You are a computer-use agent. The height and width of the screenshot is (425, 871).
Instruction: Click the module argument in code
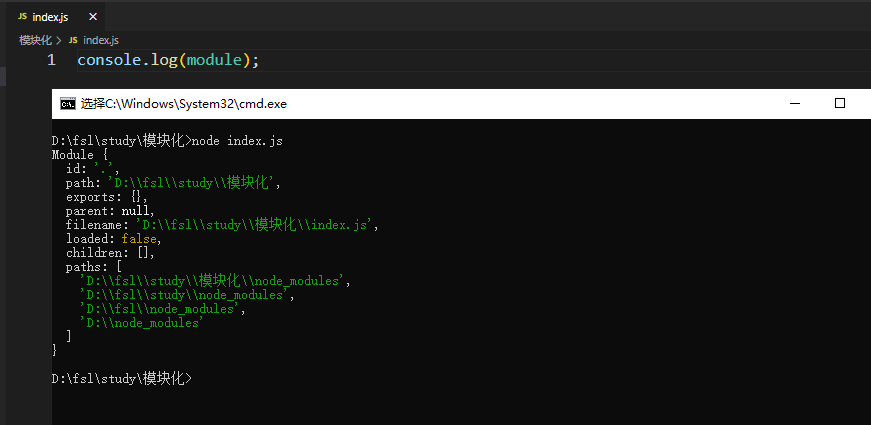[x=214, y=60]
